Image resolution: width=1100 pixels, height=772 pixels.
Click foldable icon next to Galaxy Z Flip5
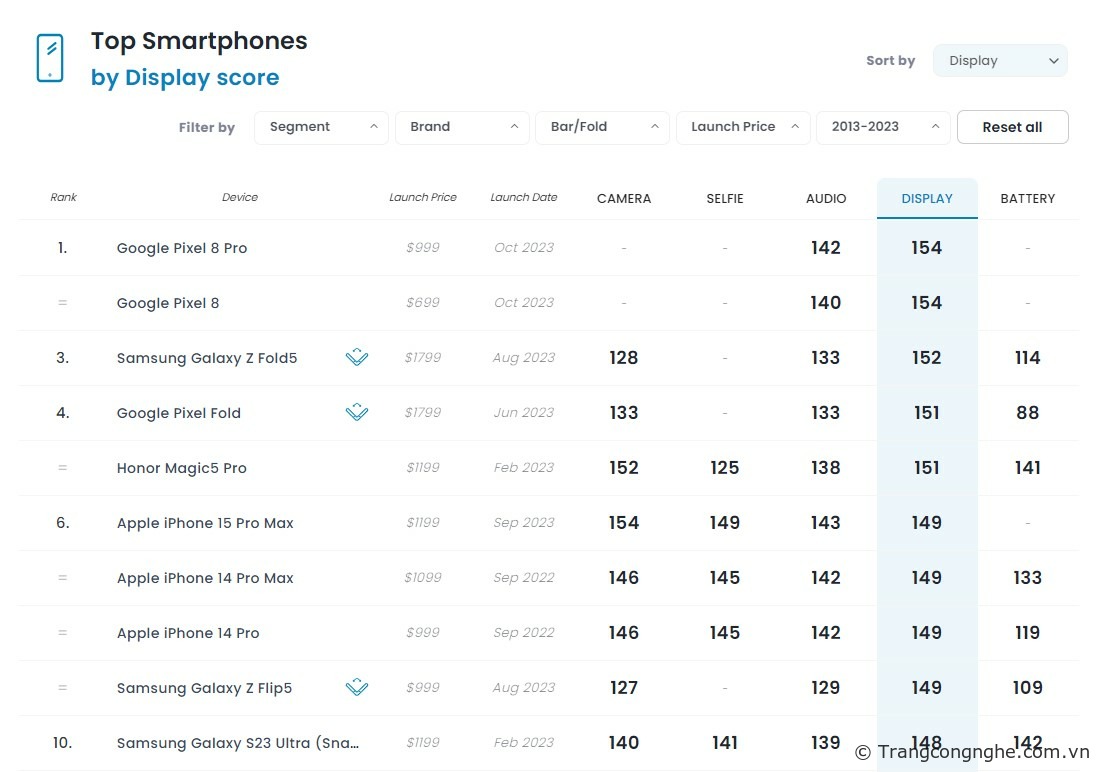(357, 688)
